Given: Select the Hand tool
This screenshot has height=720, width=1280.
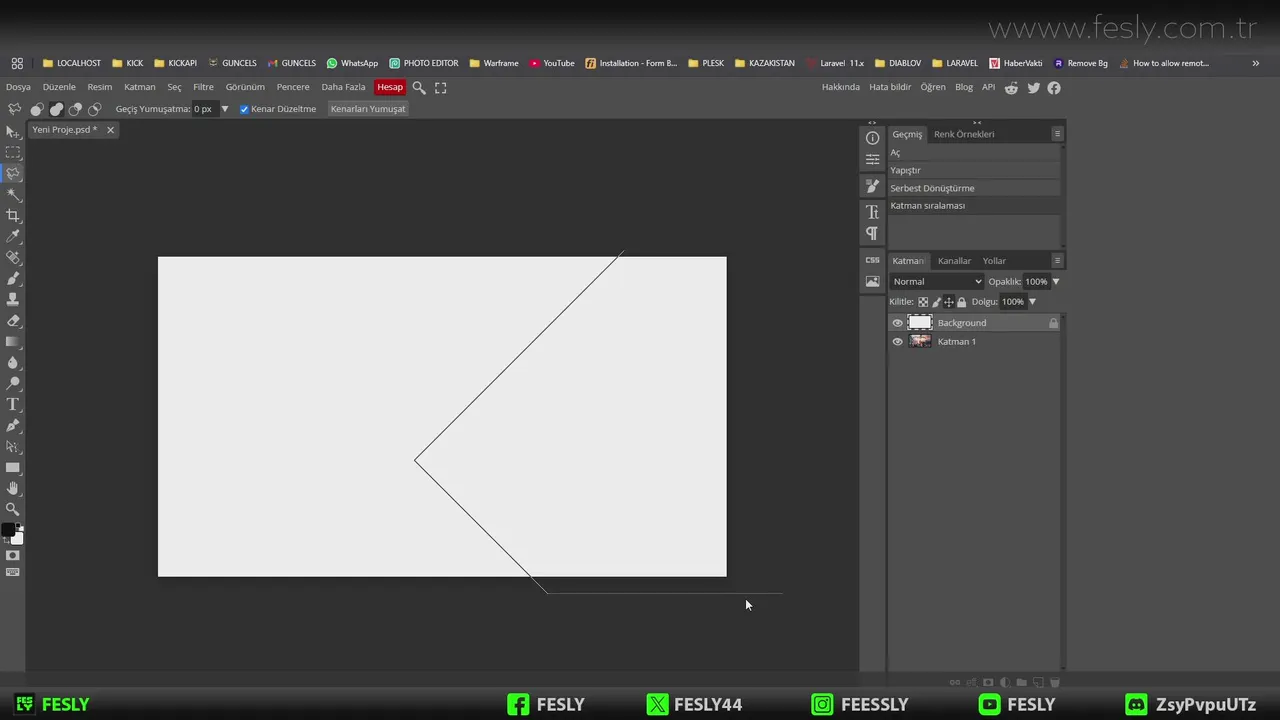Looking at the screenshot, I should click(x=13, y=489).
